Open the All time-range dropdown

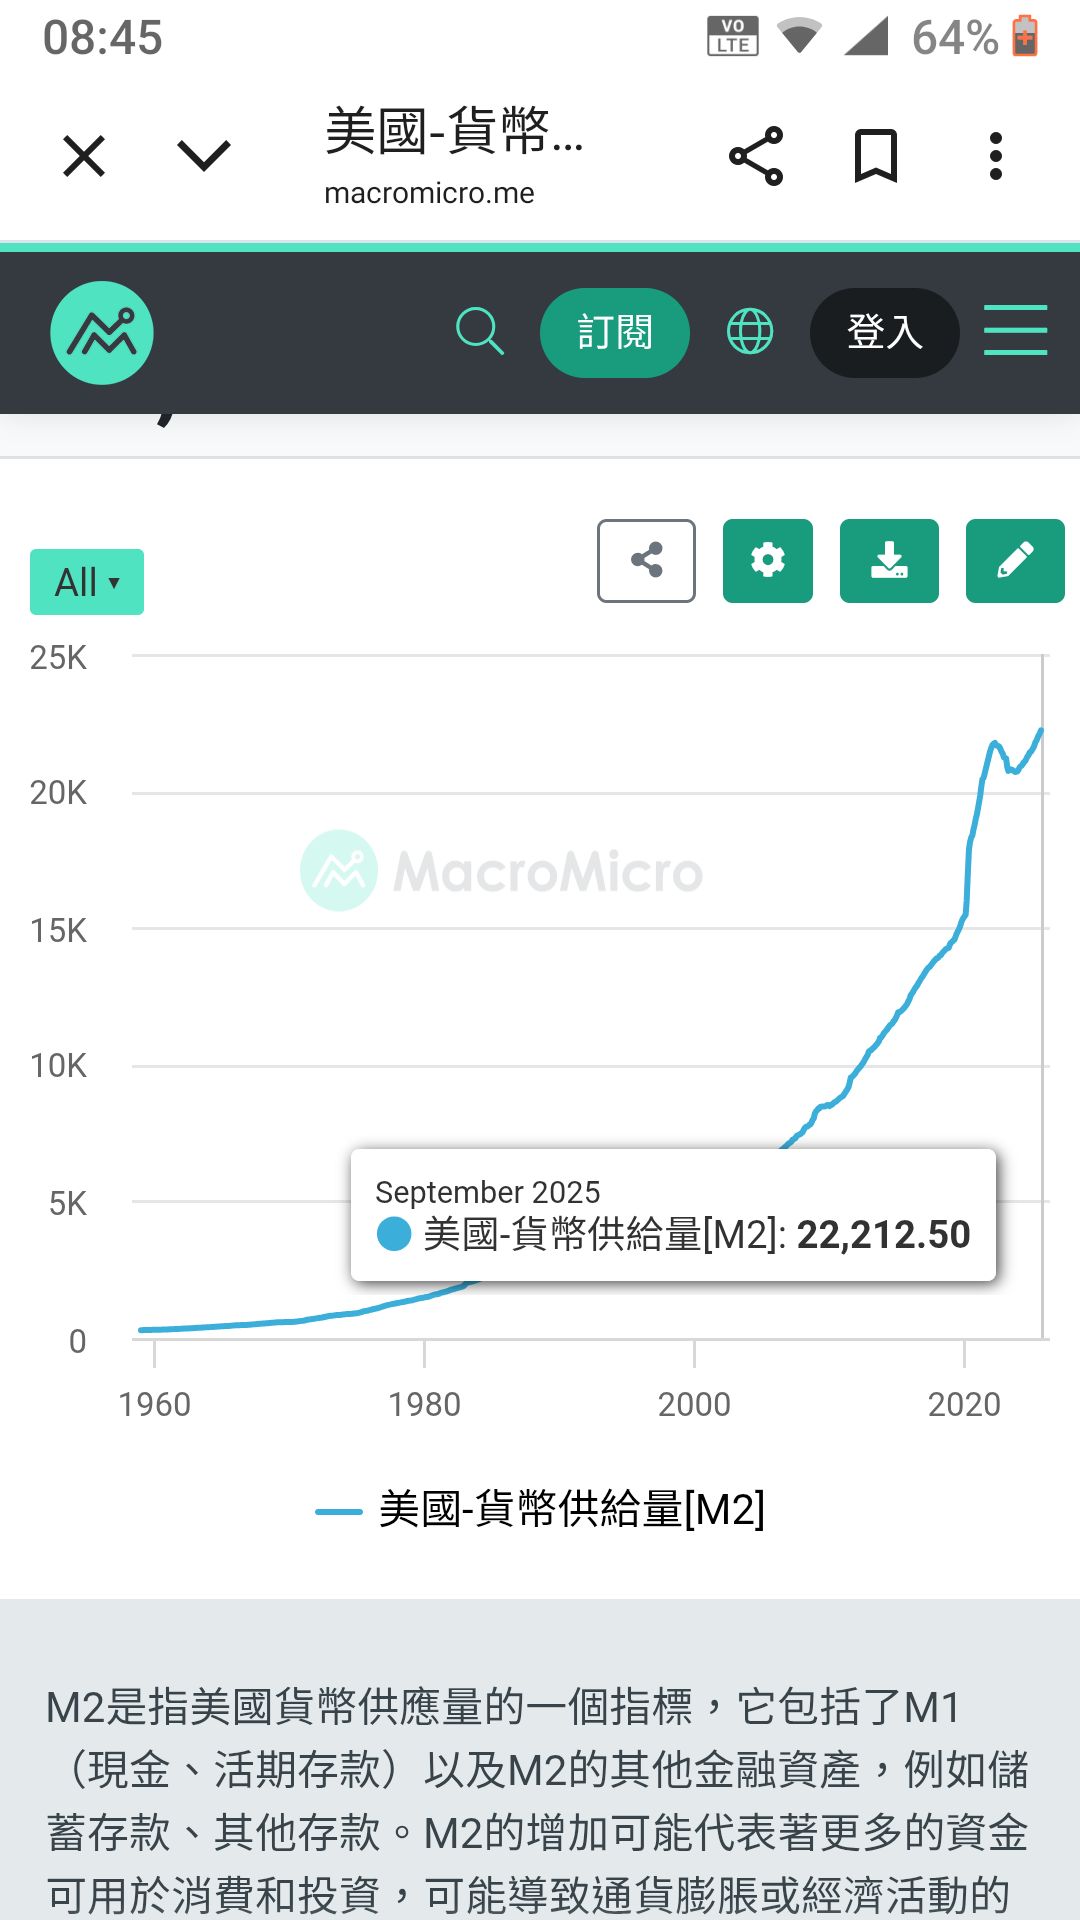[86, 580]
